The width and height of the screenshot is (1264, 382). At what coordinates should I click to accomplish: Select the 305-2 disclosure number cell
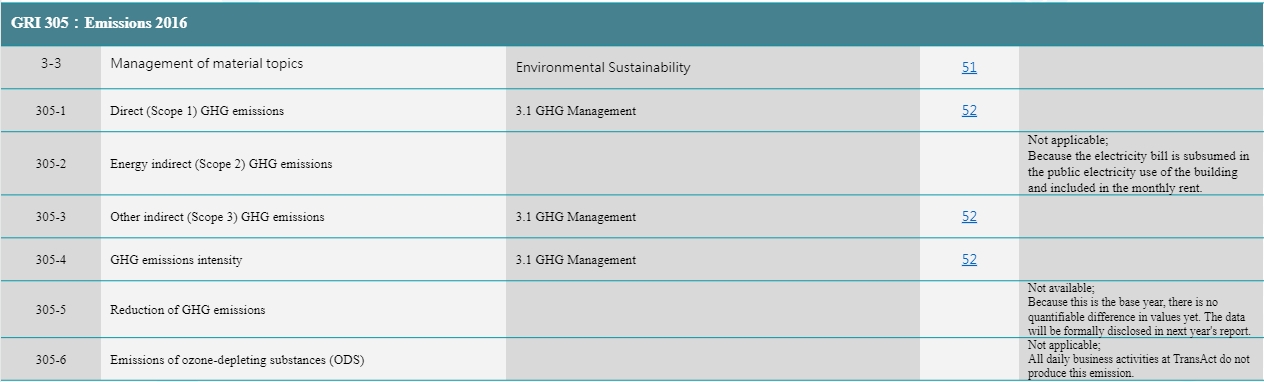coord(51,164)
